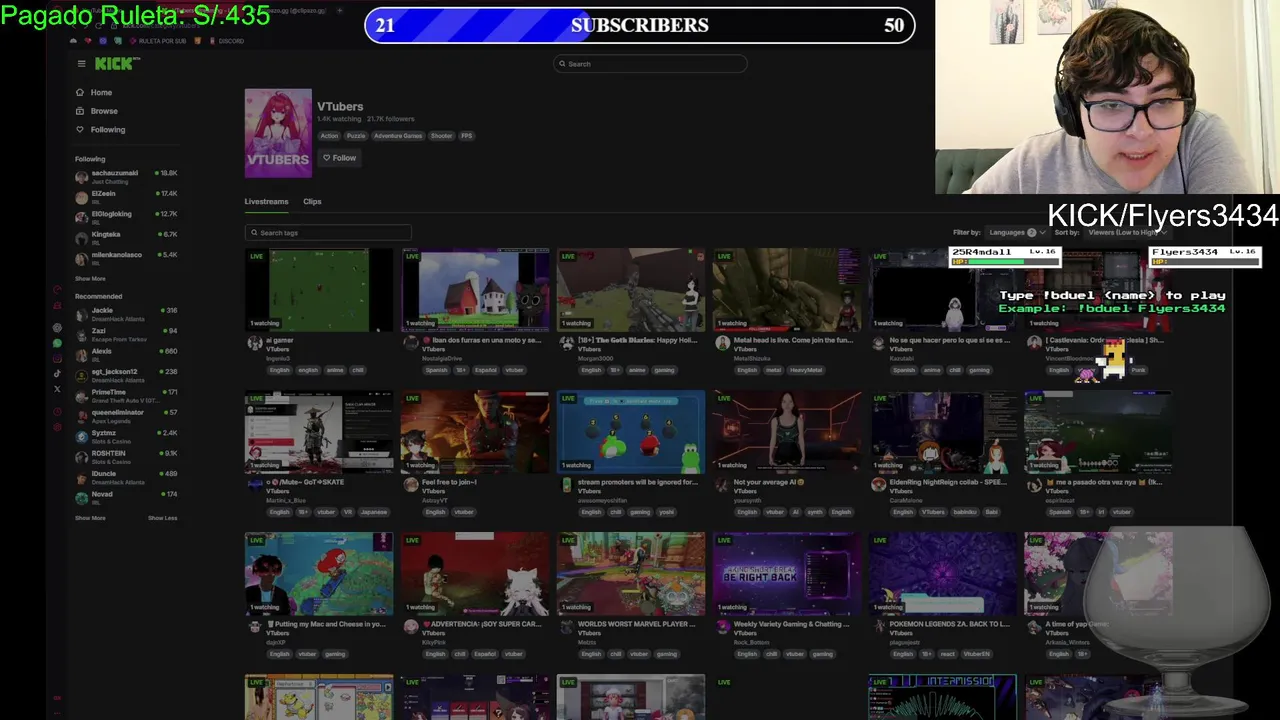Select the Shooter category tag
Image resolution: width=1280 pixels, height=720 pixels.
[x=441, y=136]
